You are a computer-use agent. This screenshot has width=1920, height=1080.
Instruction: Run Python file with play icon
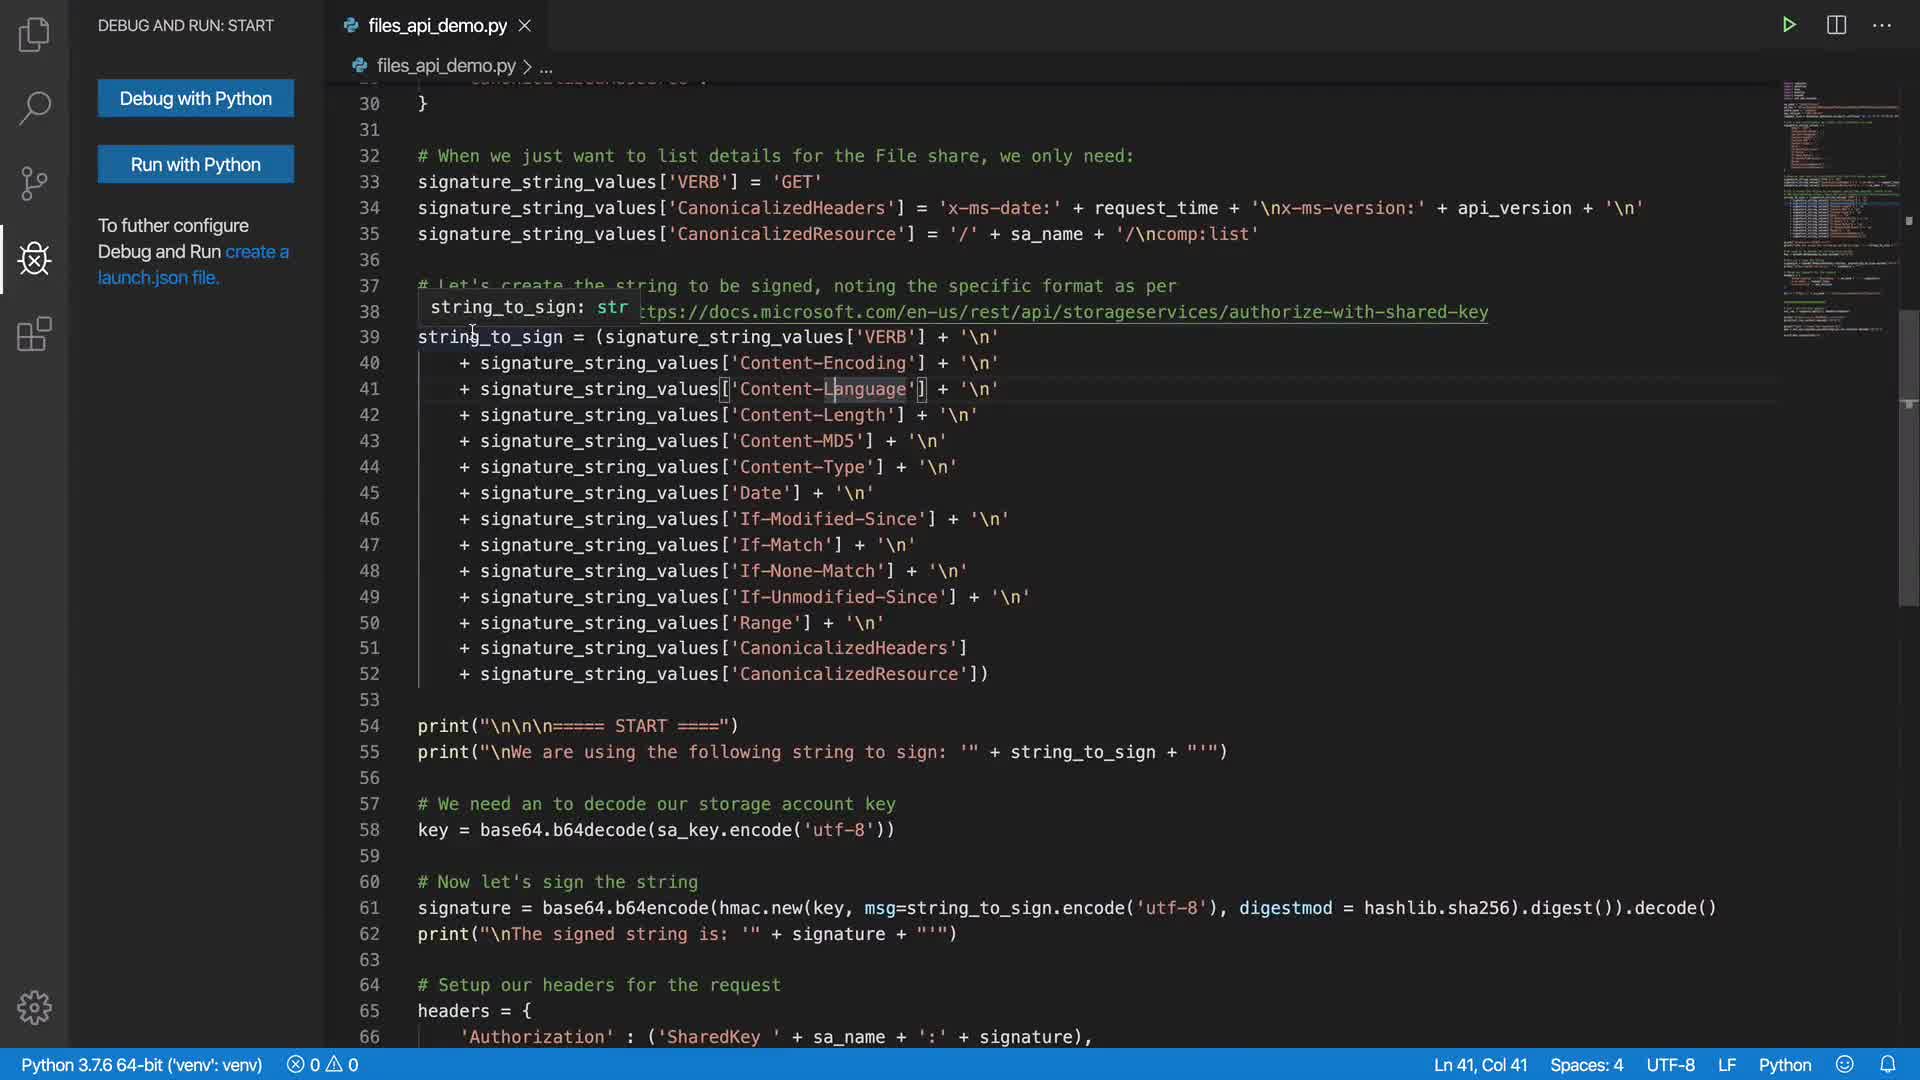click(x=1789, y=25)
